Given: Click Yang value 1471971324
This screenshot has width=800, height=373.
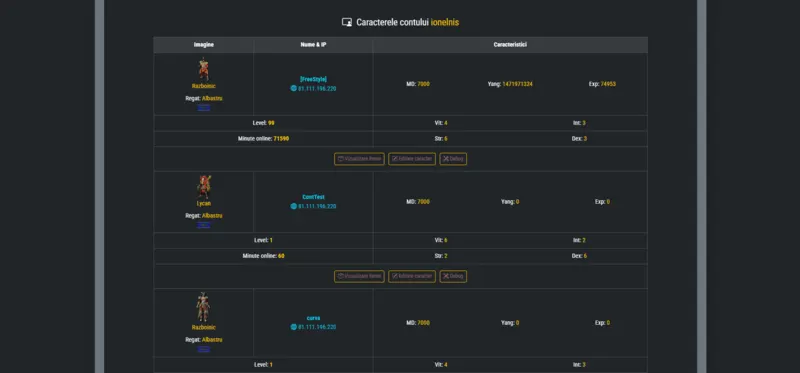Looking at the screenshot, I should (517, 84).
